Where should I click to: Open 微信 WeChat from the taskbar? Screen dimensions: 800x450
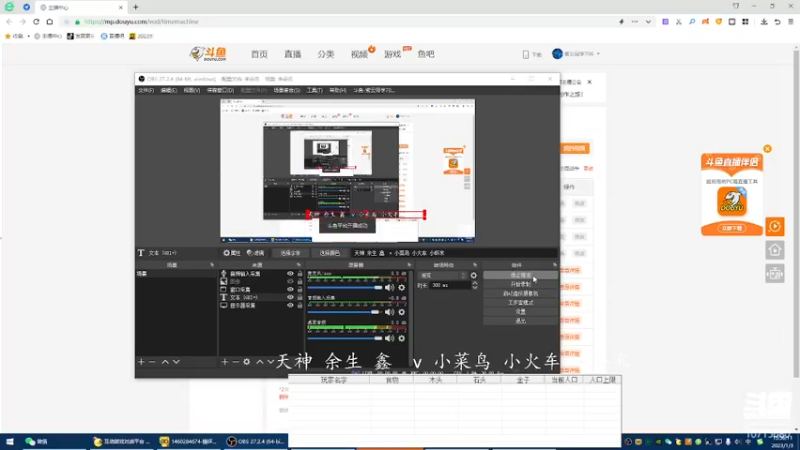pyautogui.click(x=37, y=441)
